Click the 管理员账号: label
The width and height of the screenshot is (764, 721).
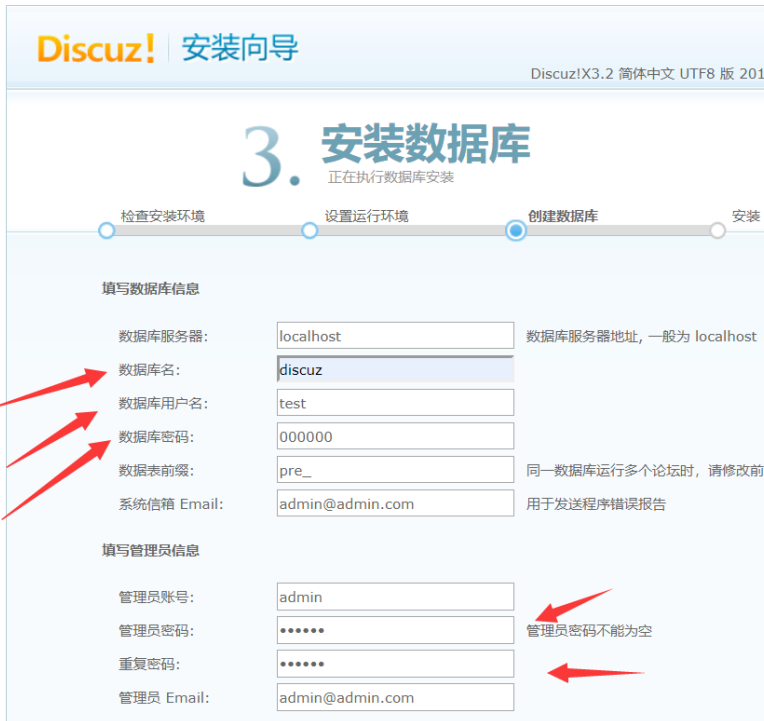[156, 597]
